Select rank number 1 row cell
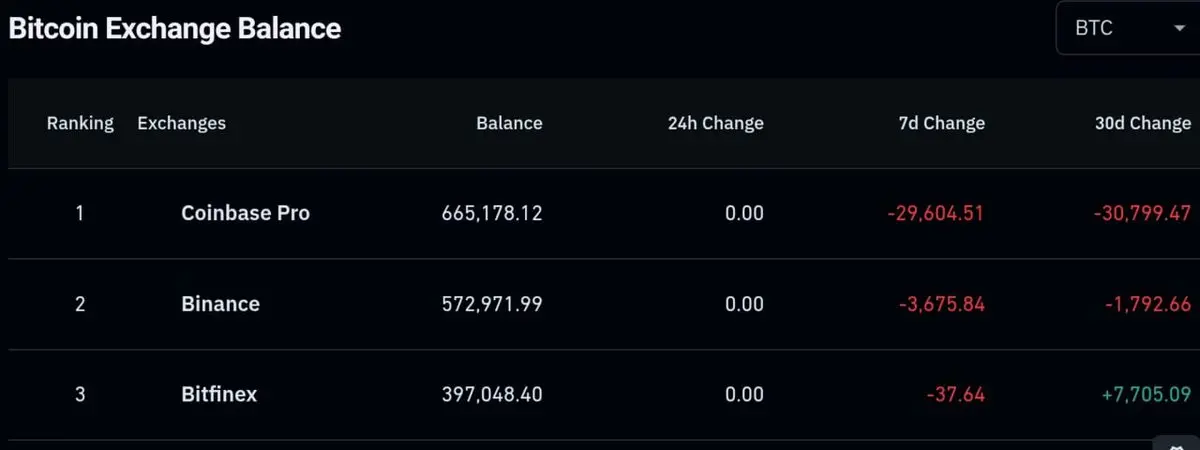Screen dimensions: 1200x450 80,213
